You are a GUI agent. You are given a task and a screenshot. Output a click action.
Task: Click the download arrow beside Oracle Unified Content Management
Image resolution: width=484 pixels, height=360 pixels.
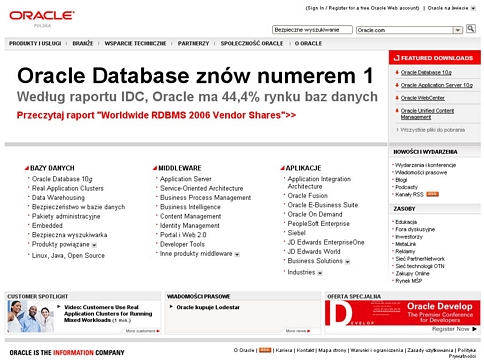[397, 110]
